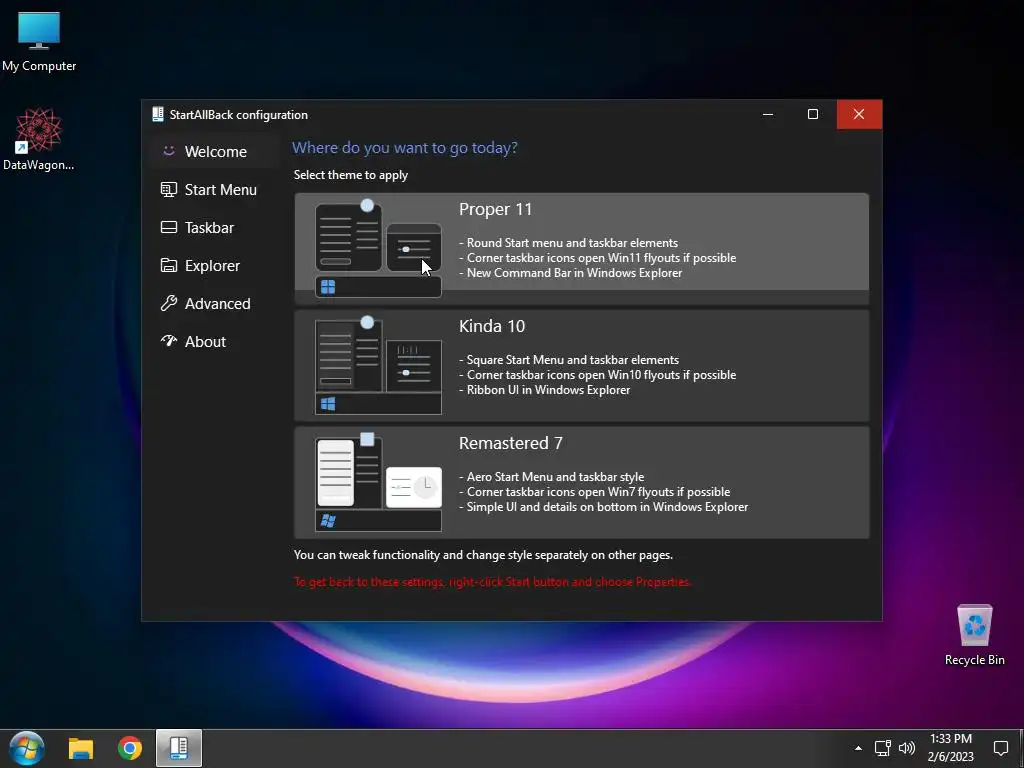This screenshot has width=1024, height=768.
Task: Click the wrench icon beside Advanced
Action: pyautogui.click(x=168, y=303)
